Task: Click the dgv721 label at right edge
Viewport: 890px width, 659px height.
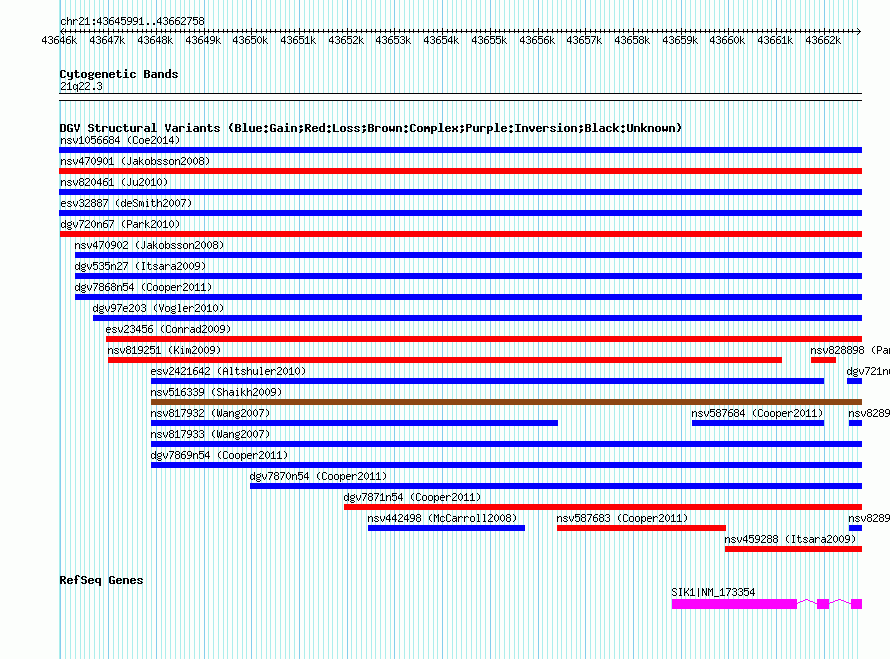Action: click(x=868, y=371)
